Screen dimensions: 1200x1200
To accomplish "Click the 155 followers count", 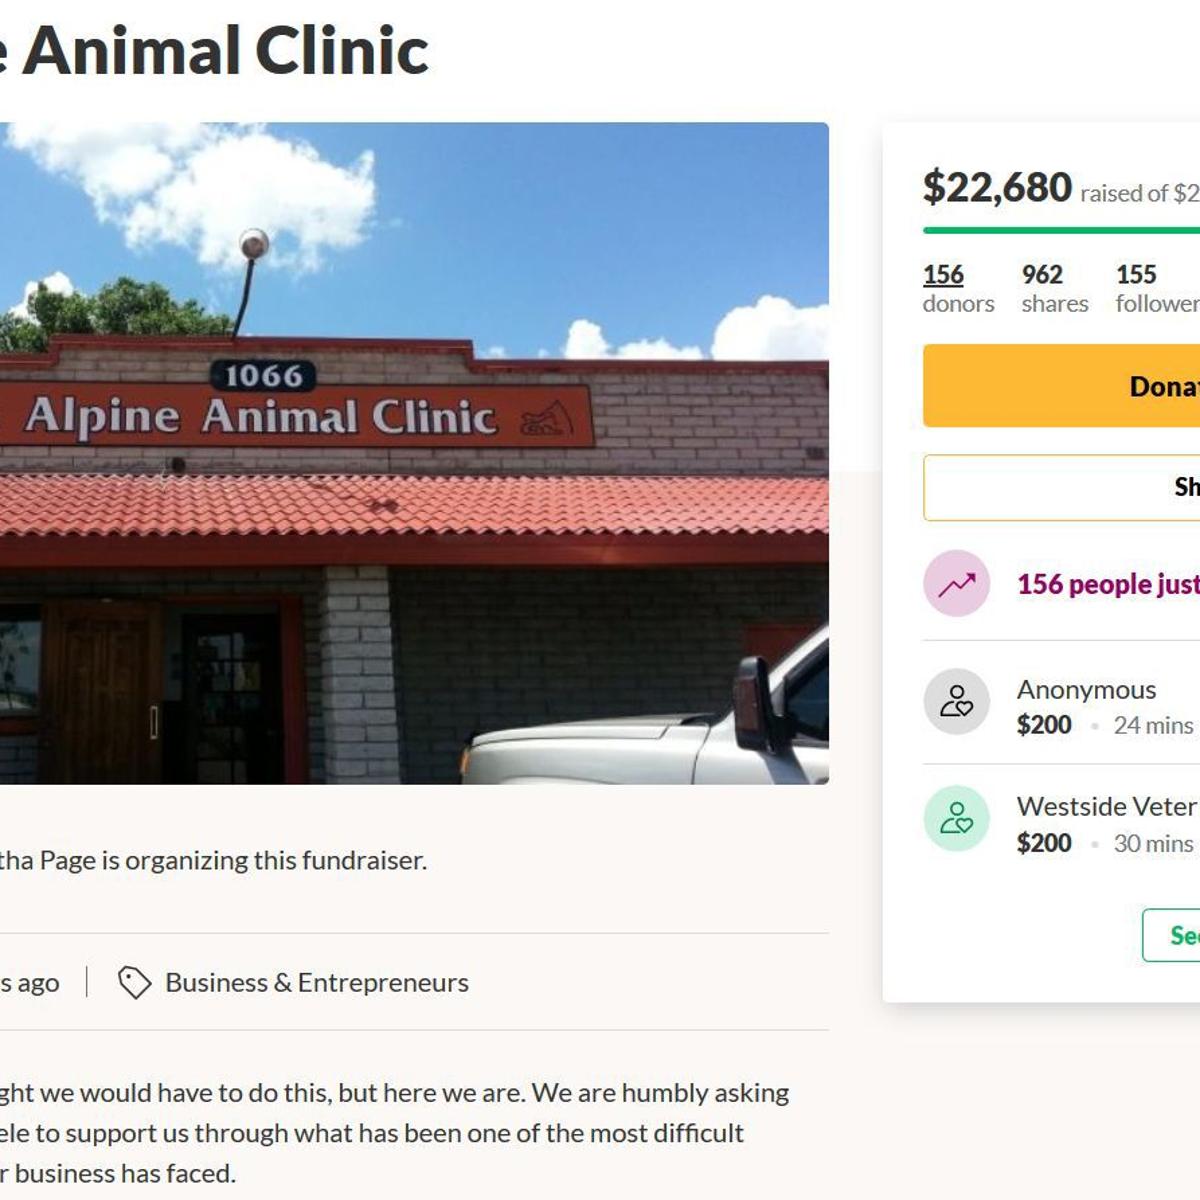I will click(x=1136, y=275).
